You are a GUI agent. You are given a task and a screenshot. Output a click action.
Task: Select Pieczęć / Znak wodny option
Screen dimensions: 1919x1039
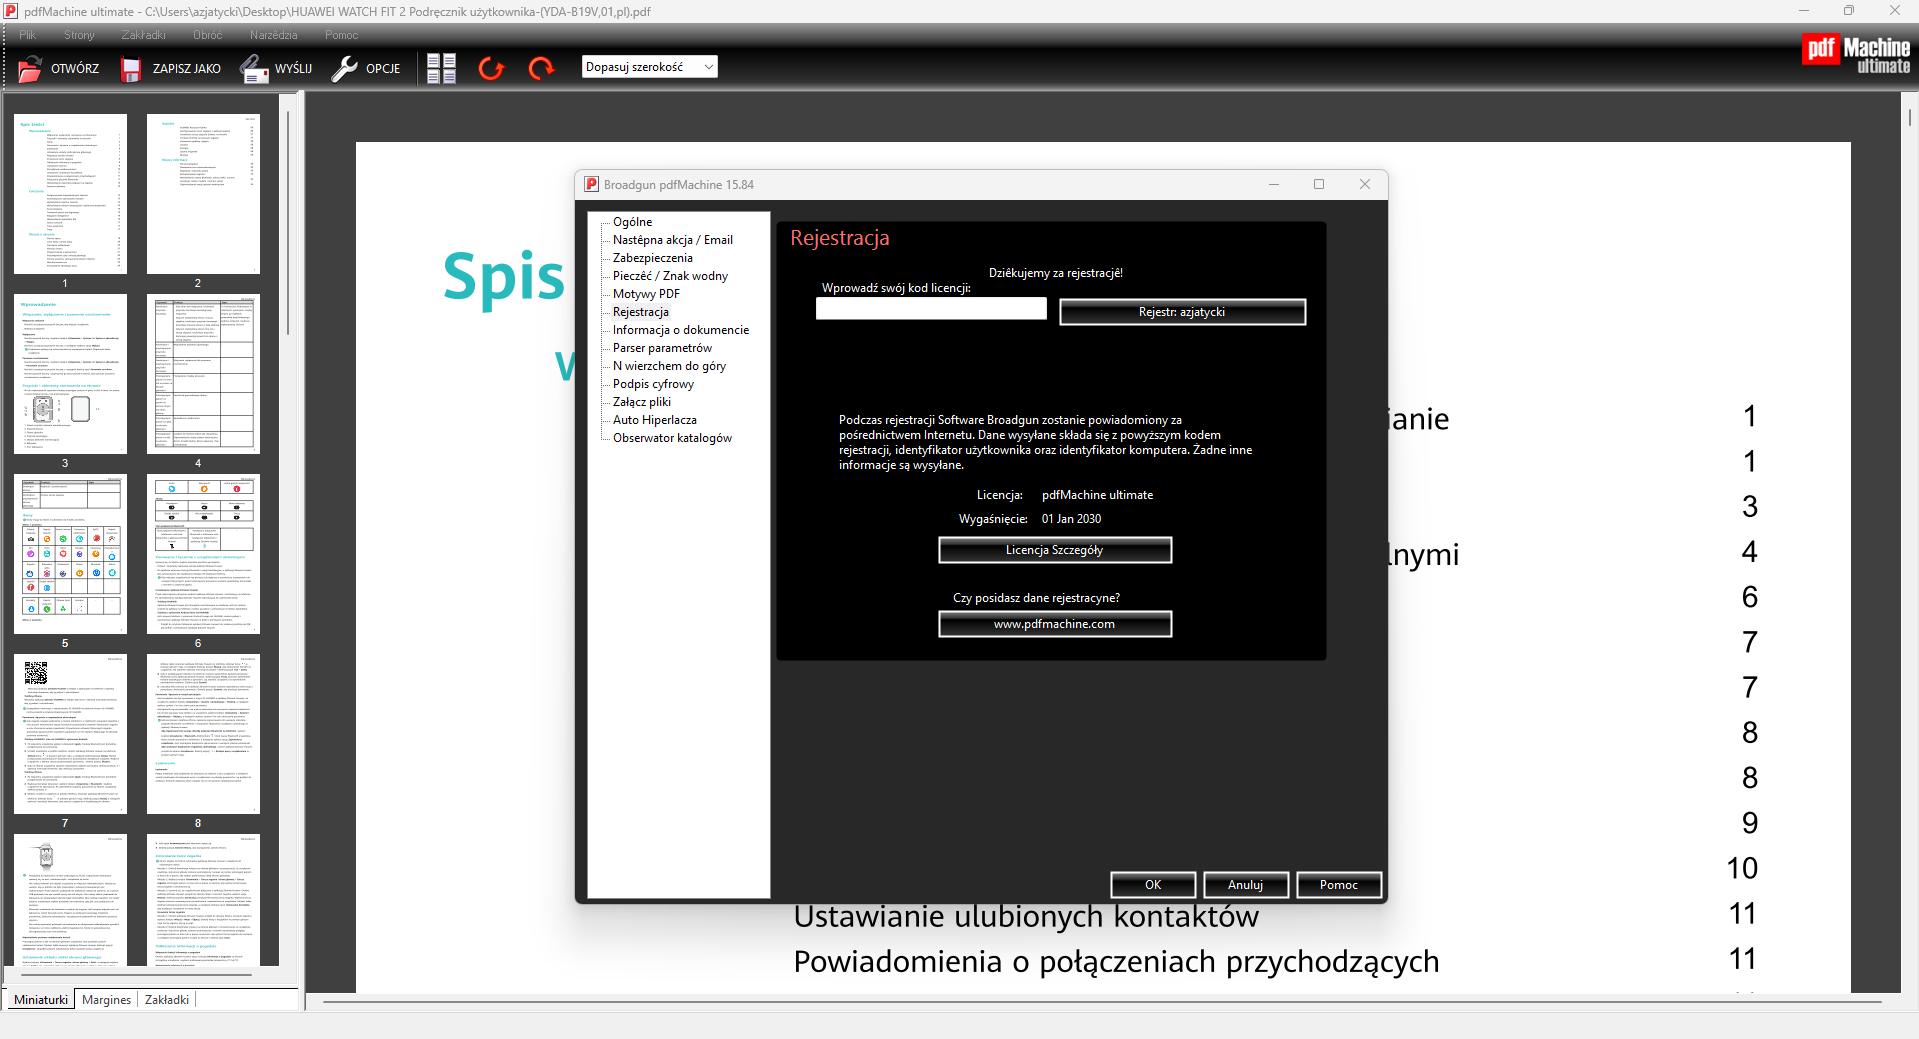(x=670, y=276)
